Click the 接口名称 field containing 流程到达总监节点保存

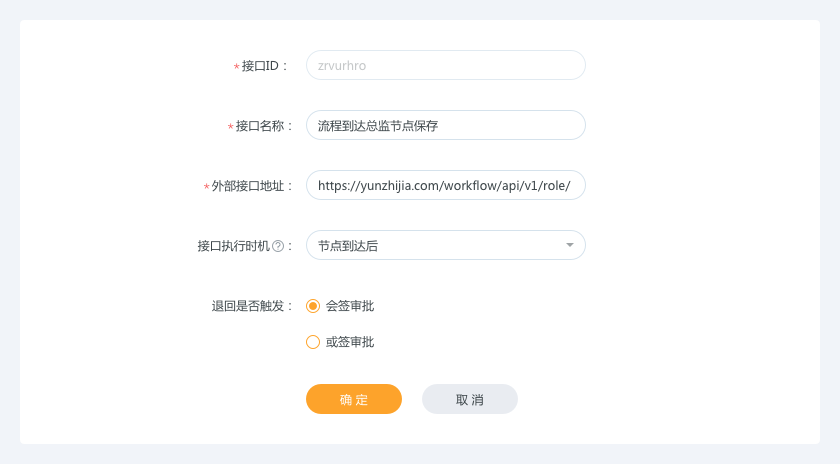[x=446, y=125]
